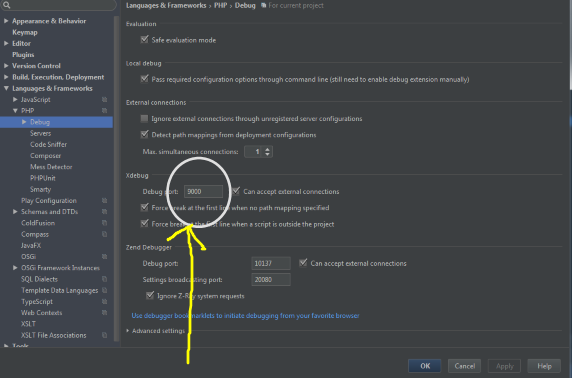The height and width of the screenshot is (378, 573).
Task: Click the Settings broadcasting port field
Action: click(271, 279)
